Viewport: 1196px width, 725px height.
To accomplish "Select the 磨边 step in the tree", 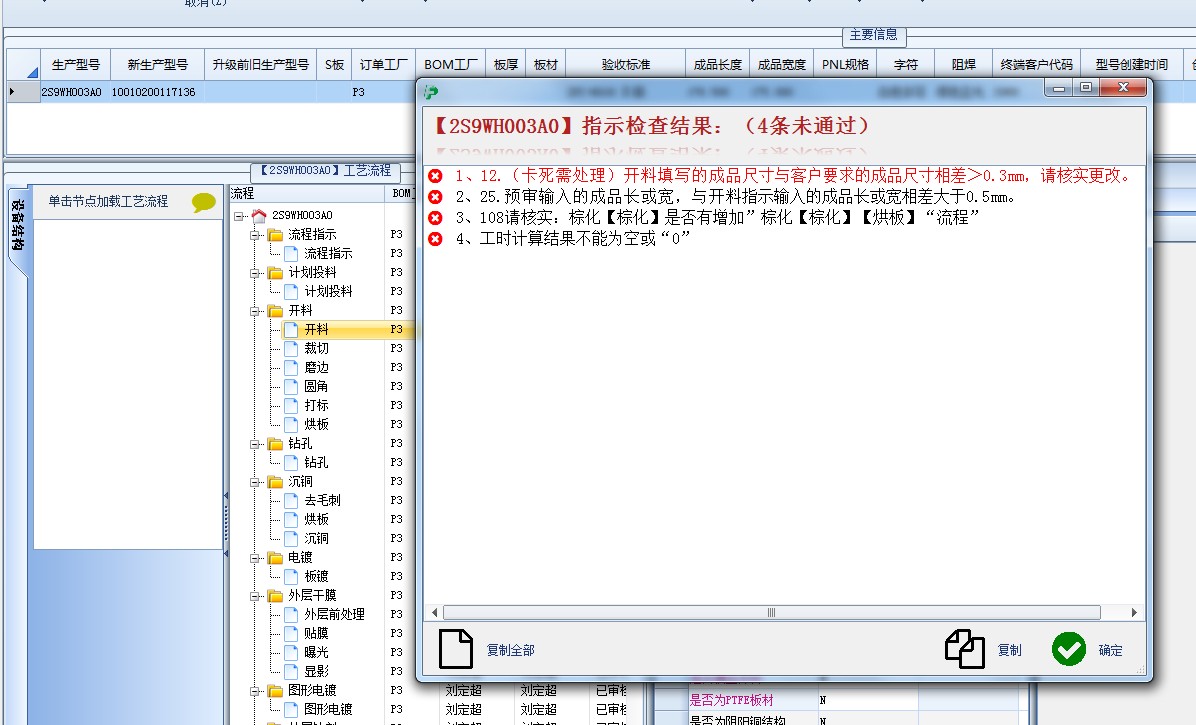I will click(x=316, y=367).
